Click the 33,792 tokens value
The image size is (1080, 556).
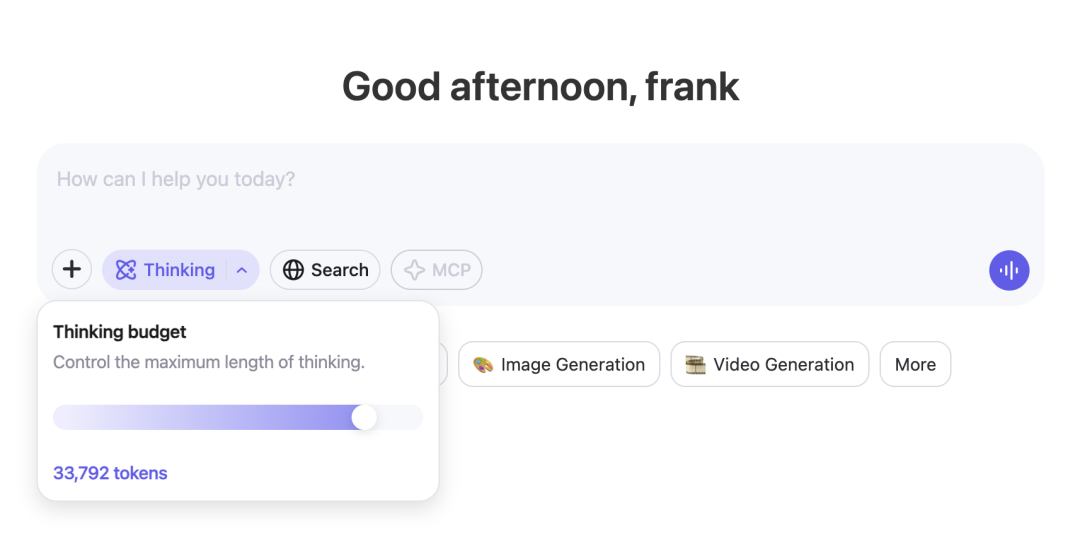(110, 473)
